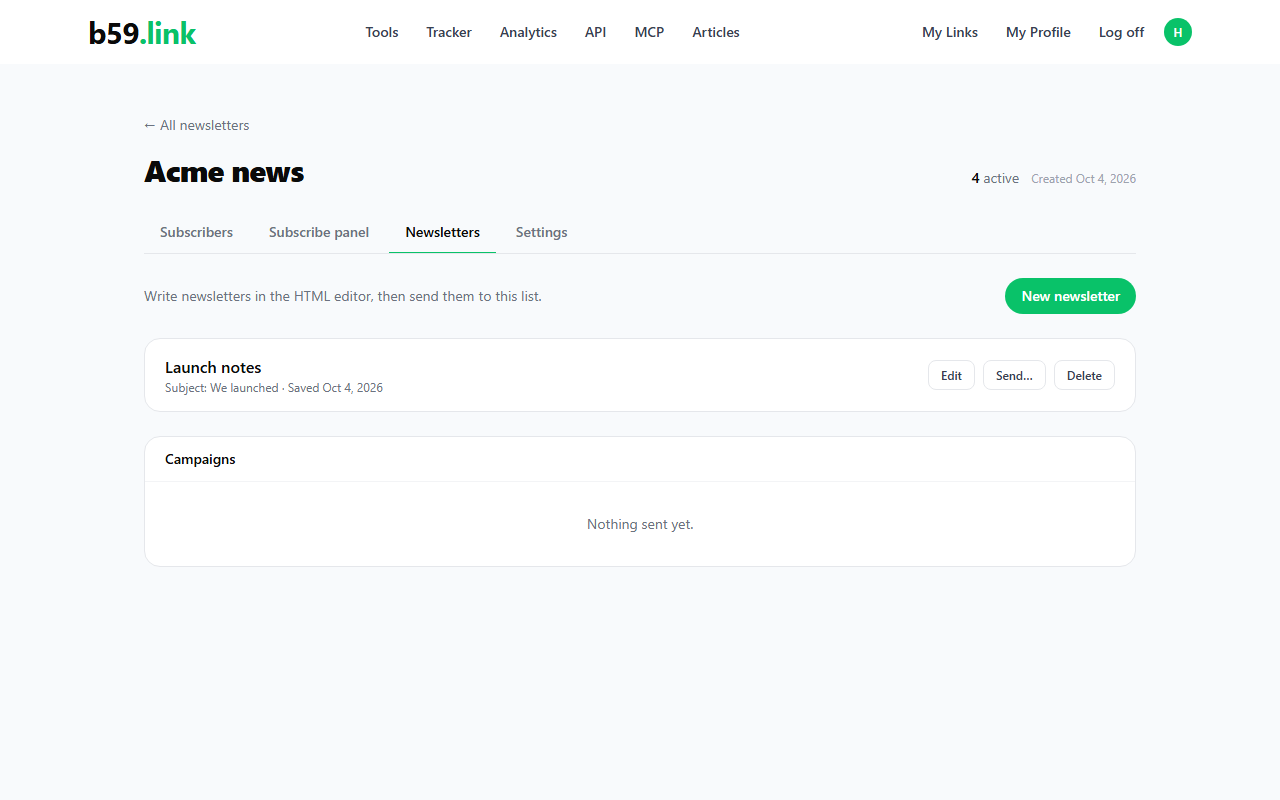Viewport: 1280px width, 800px height.
Task: Click the Nothing sent yet message
Action: click(640, 524)
